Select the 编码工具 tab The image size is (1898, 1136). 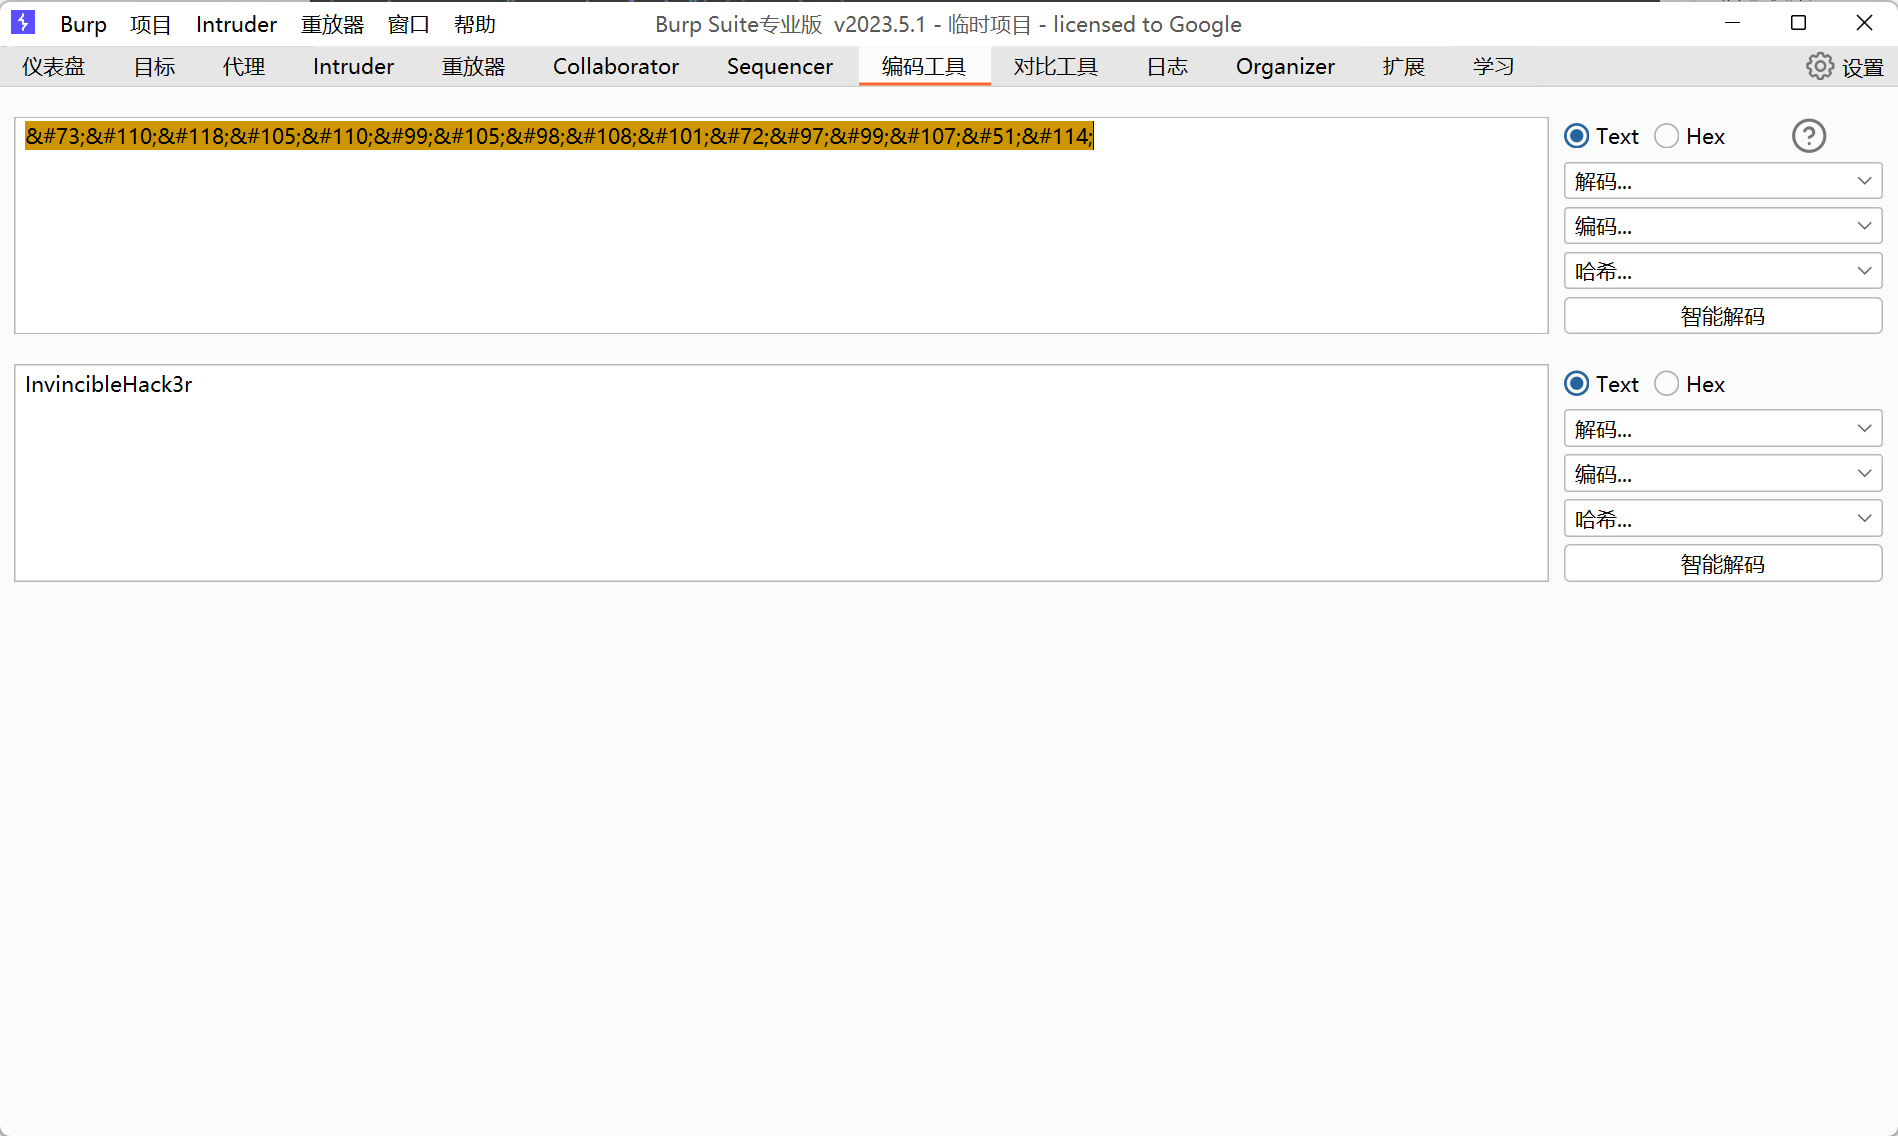point(924,66)
